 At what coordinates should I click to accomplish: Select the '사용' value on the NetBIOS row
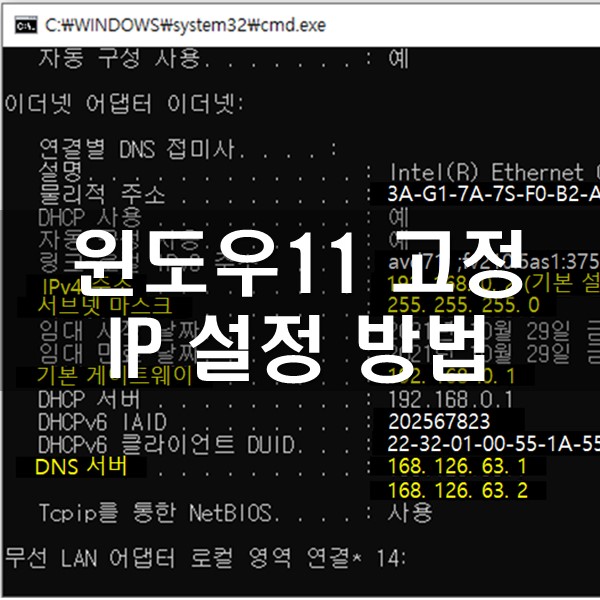(x=410, y=513)
